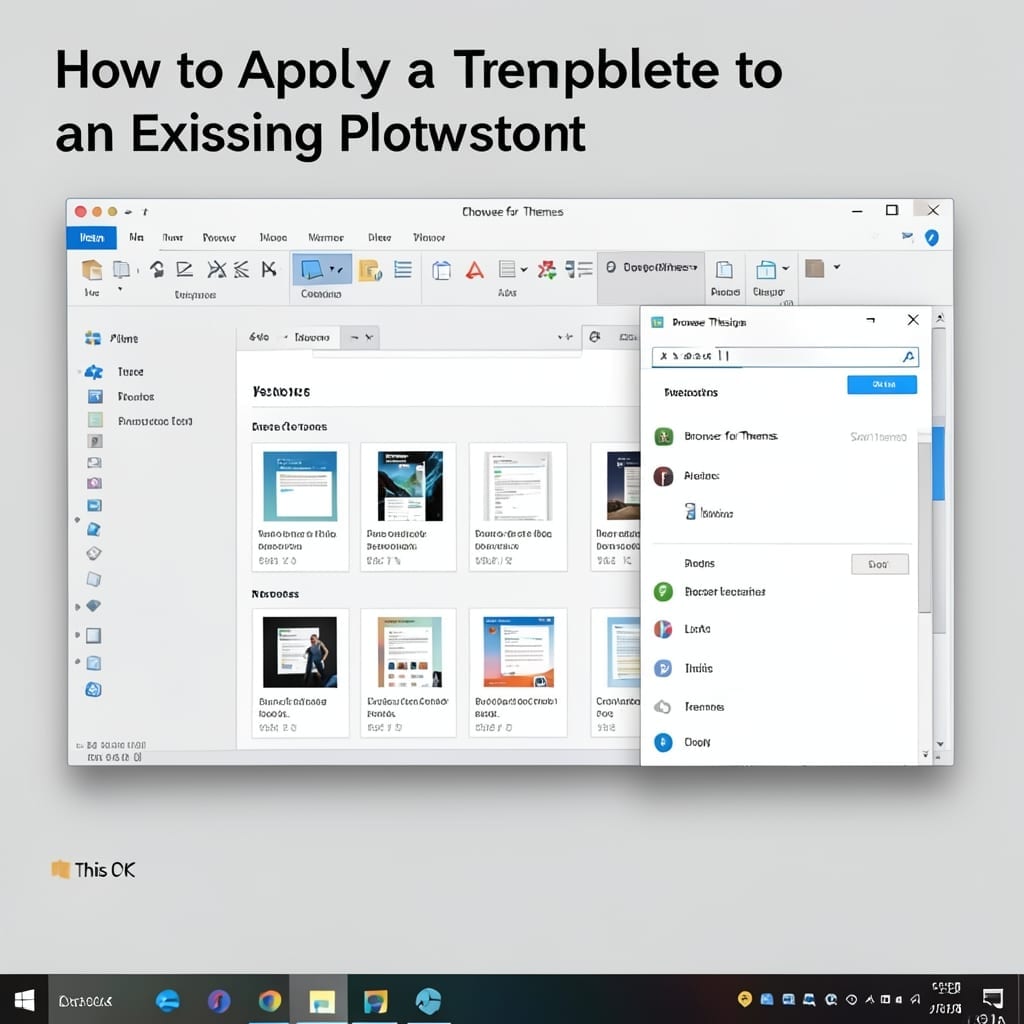Open the small arrow under the paste icon

tap(120, 289)
